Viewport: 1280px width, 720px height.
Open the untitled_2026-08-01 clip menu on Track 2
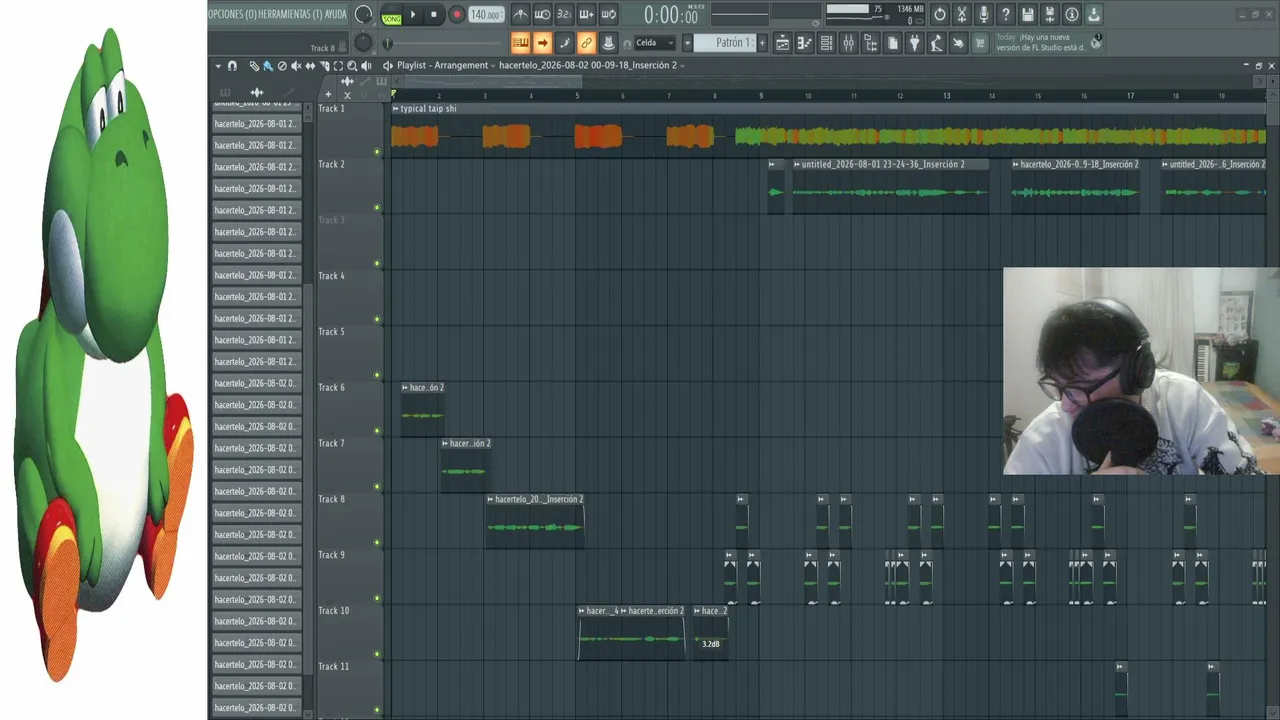click(x=797, y=164)
